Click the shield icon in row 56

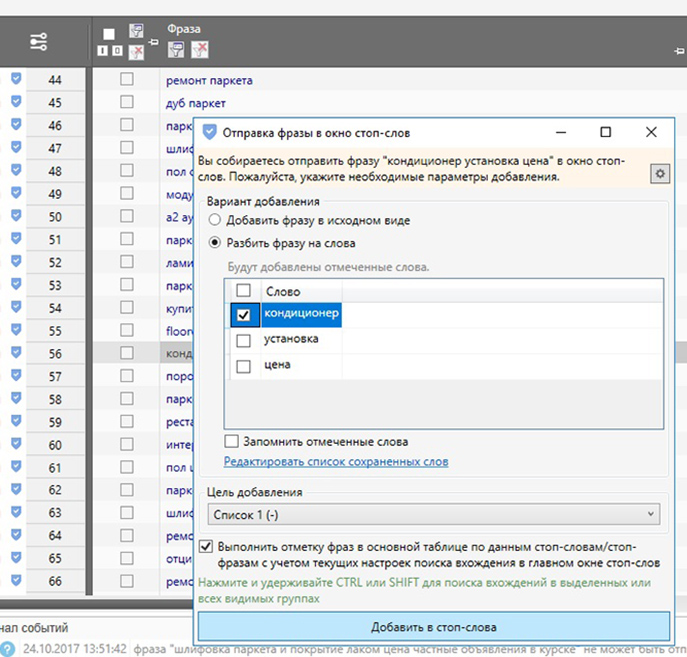16,352
